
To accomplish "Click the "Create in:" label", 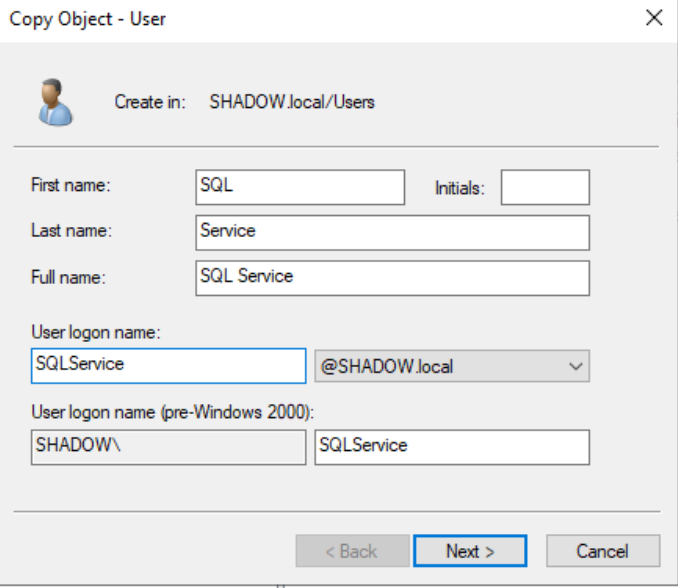I will tap(150, 102).
